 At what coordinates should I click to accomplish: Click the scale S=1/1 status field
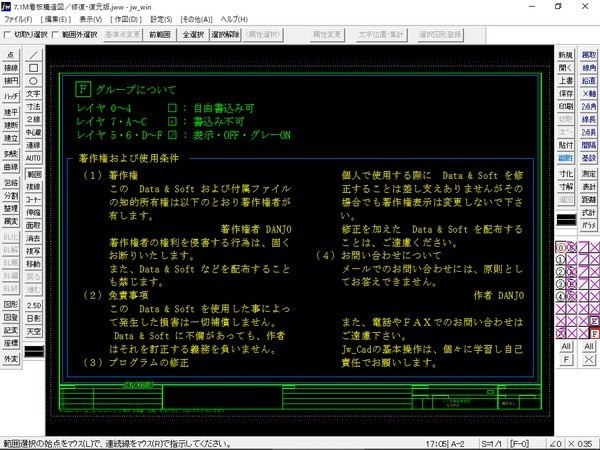click(491, 444)
